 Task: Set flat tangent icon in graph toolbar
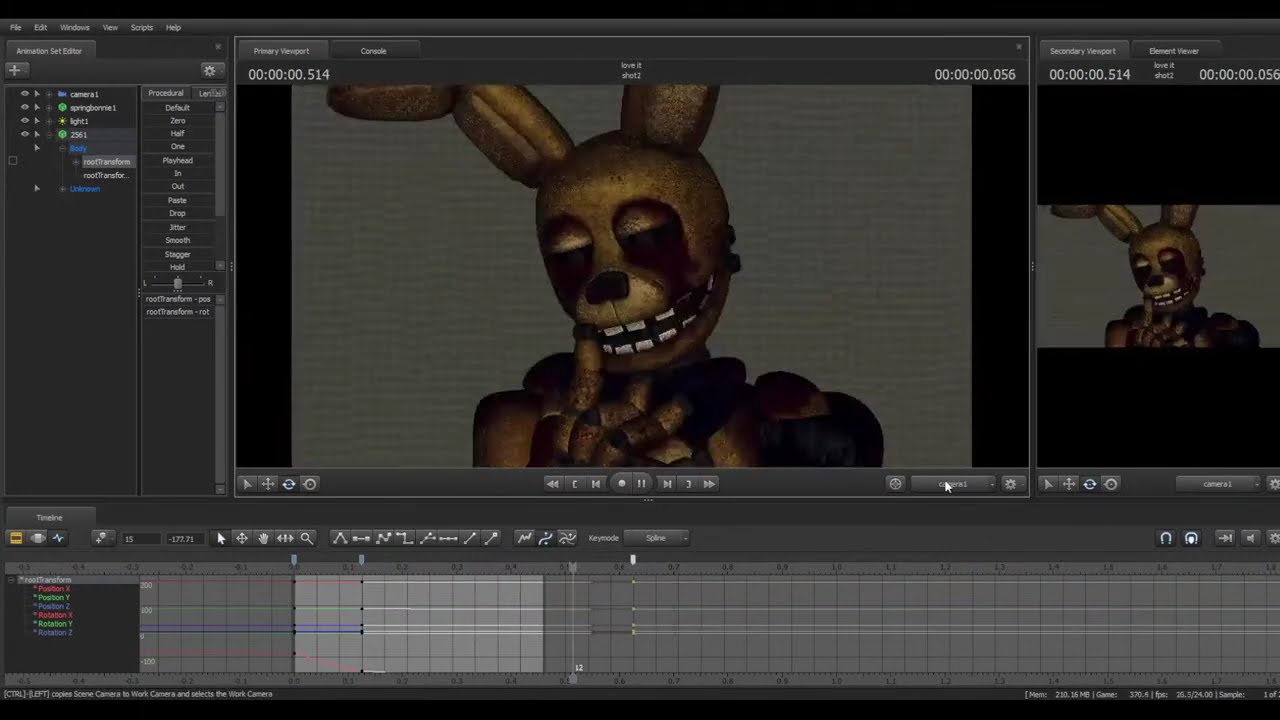click(x=361, y=538)
